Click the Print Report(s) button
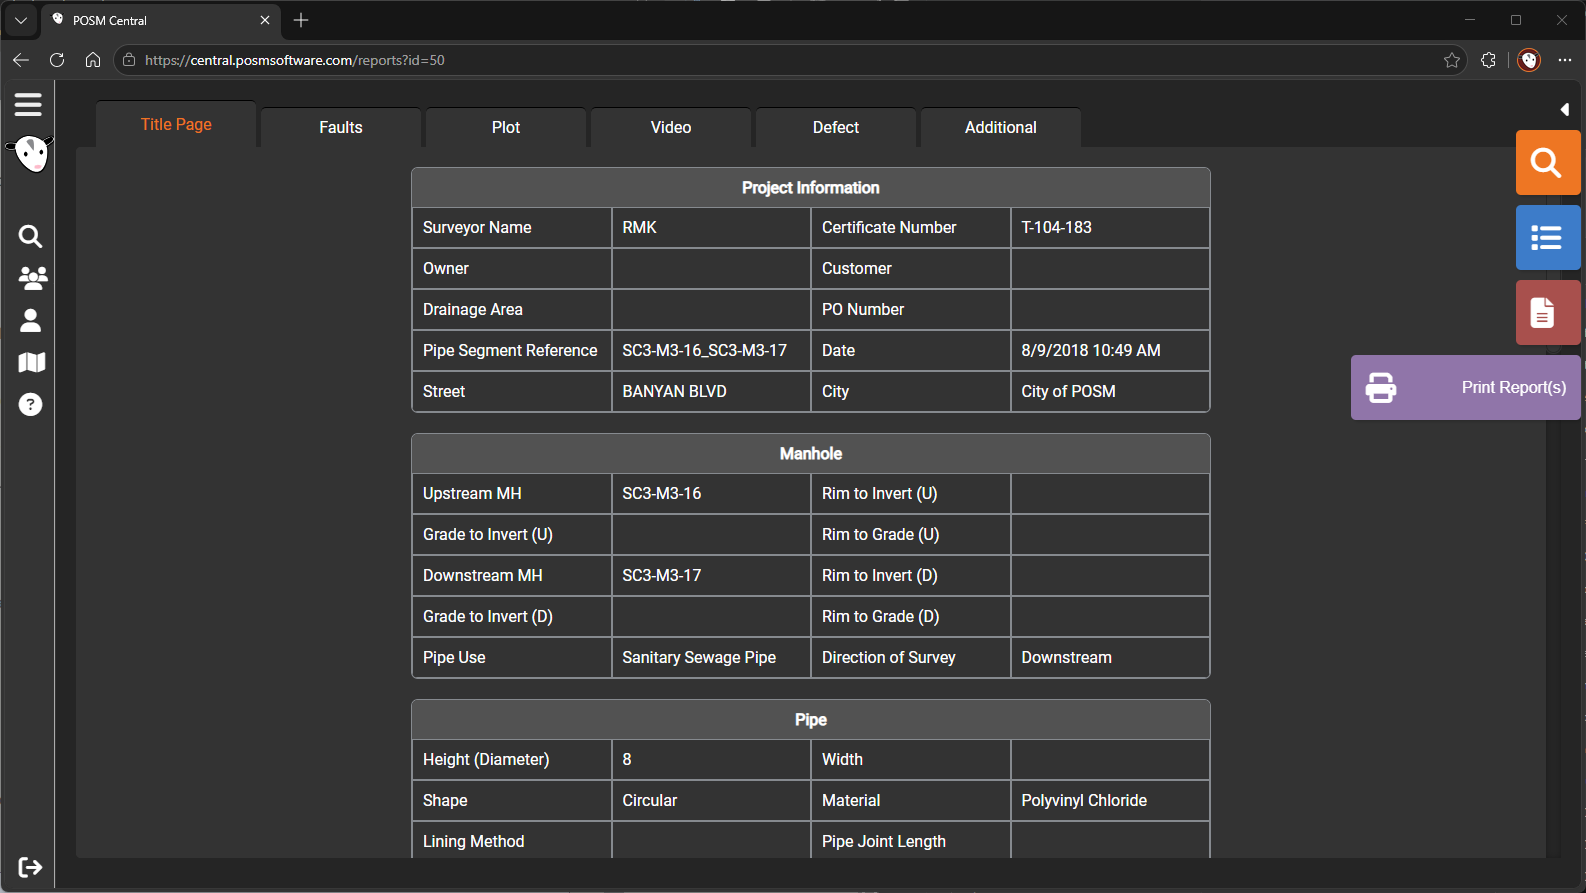This screenshot has height=893, width=1586. pos(1466,387)
